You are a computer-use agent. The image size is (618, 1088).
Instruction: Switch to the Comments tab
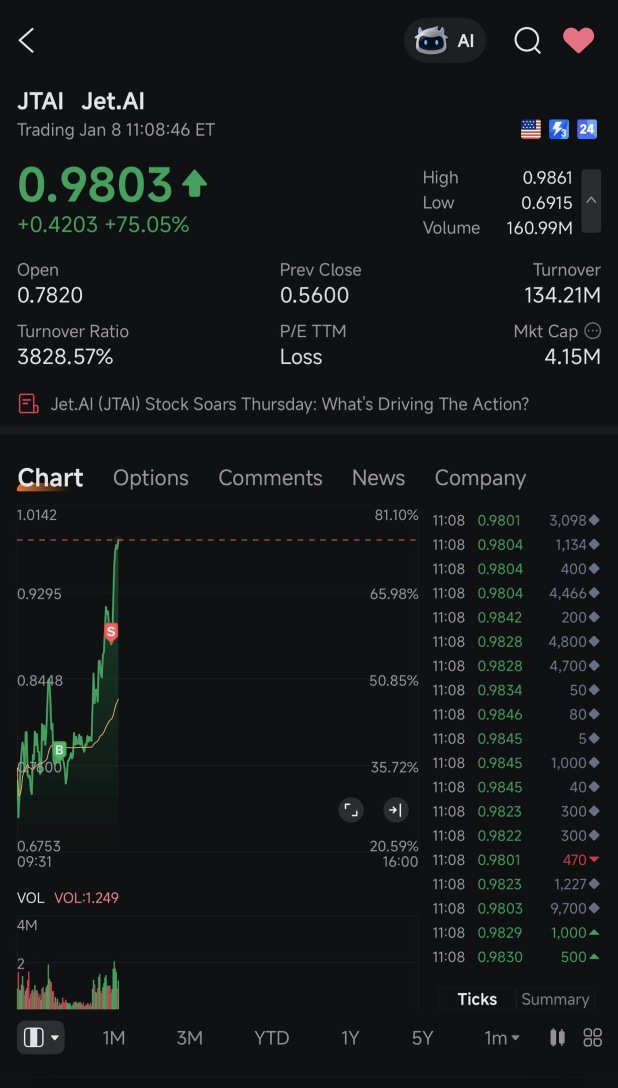(270, 478)
